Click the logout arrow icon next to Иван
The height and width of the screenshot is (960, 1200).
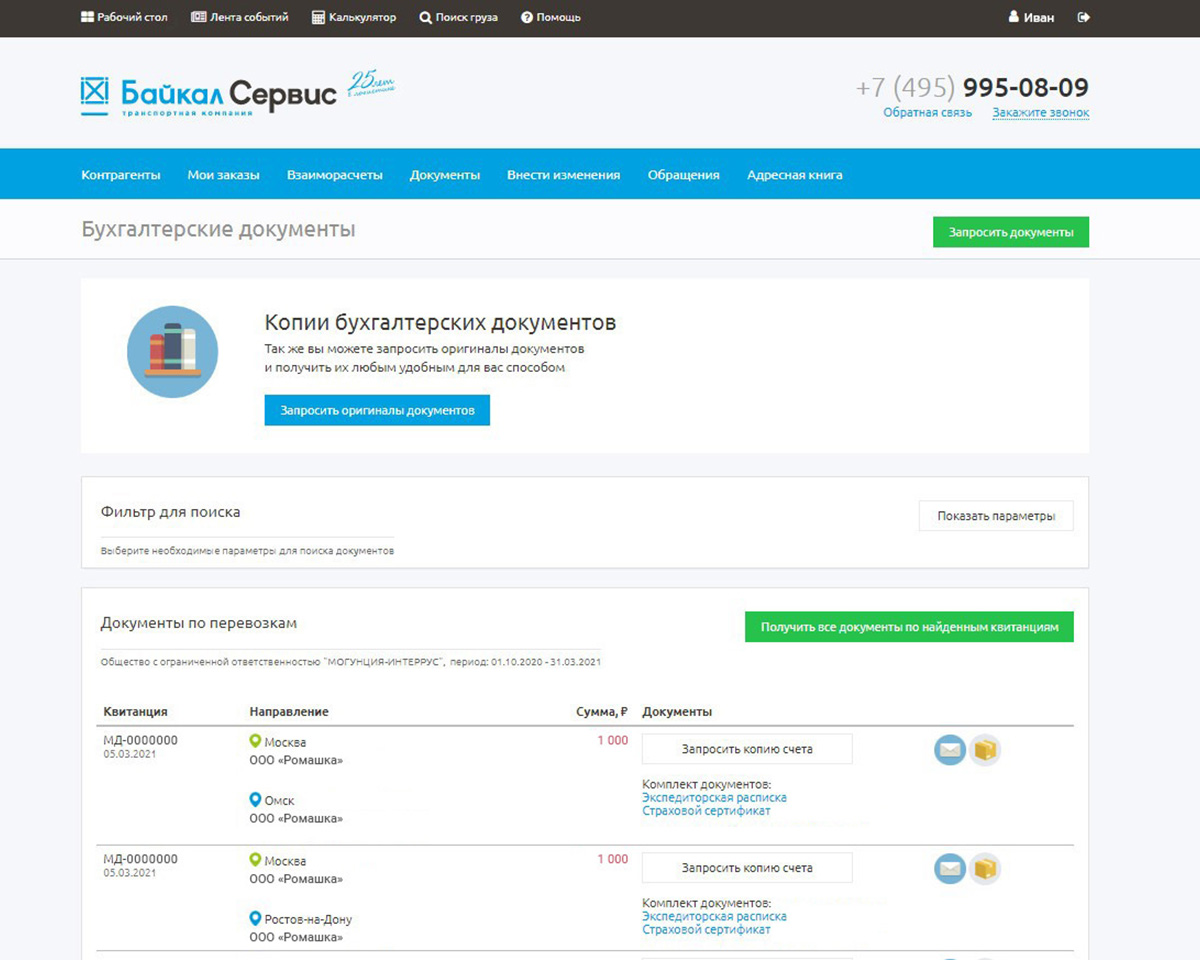pos(1083,17)
